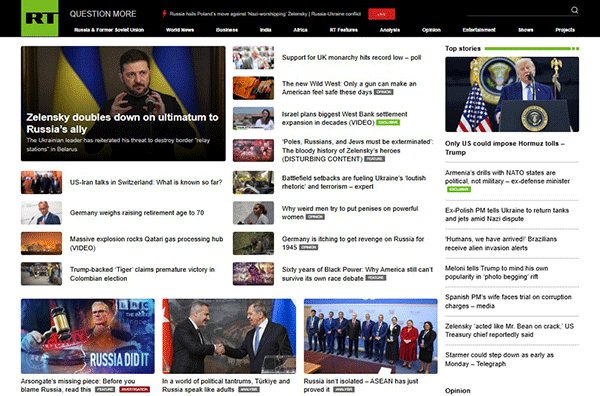Click Top stories section heading
600x396 pixels.
tap(463, 49)
